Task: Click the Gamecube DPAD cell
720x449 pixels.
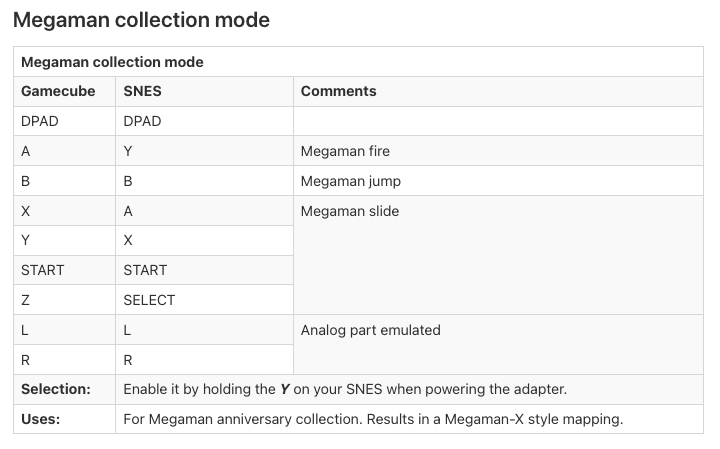Action: pyautogui.click(x=64, y=121)
